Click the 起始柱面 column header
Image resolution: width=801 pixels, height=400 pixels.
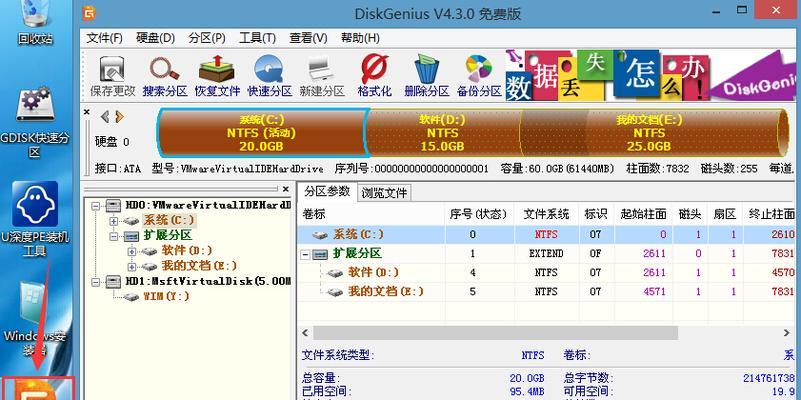pyautogui.click(x=644, y=215)
